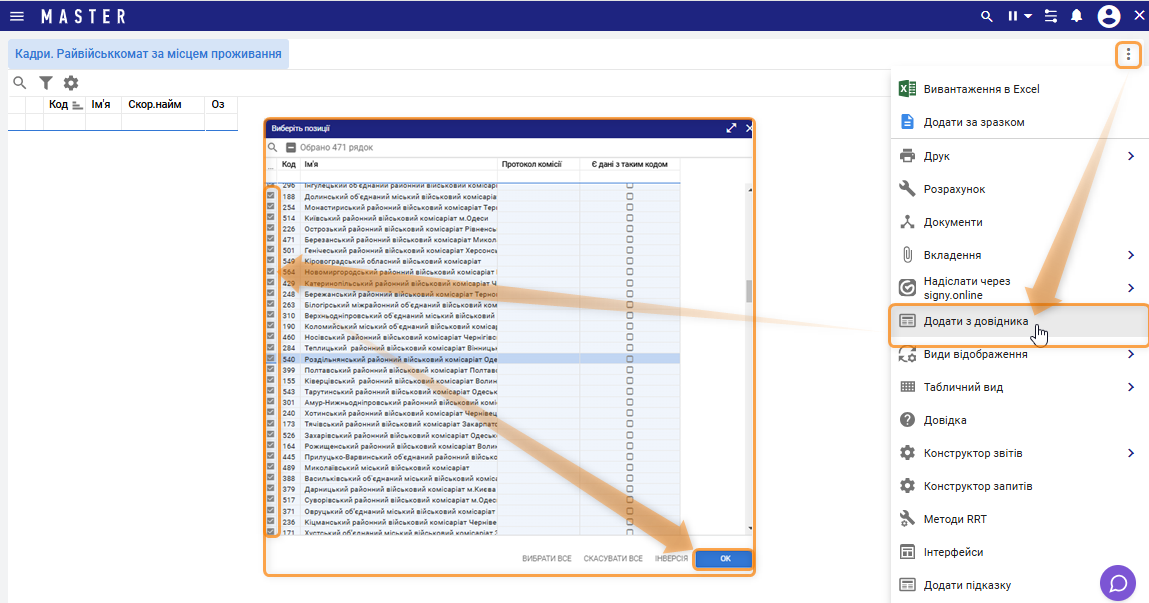Click the 'Вибрати все' button

547,558
